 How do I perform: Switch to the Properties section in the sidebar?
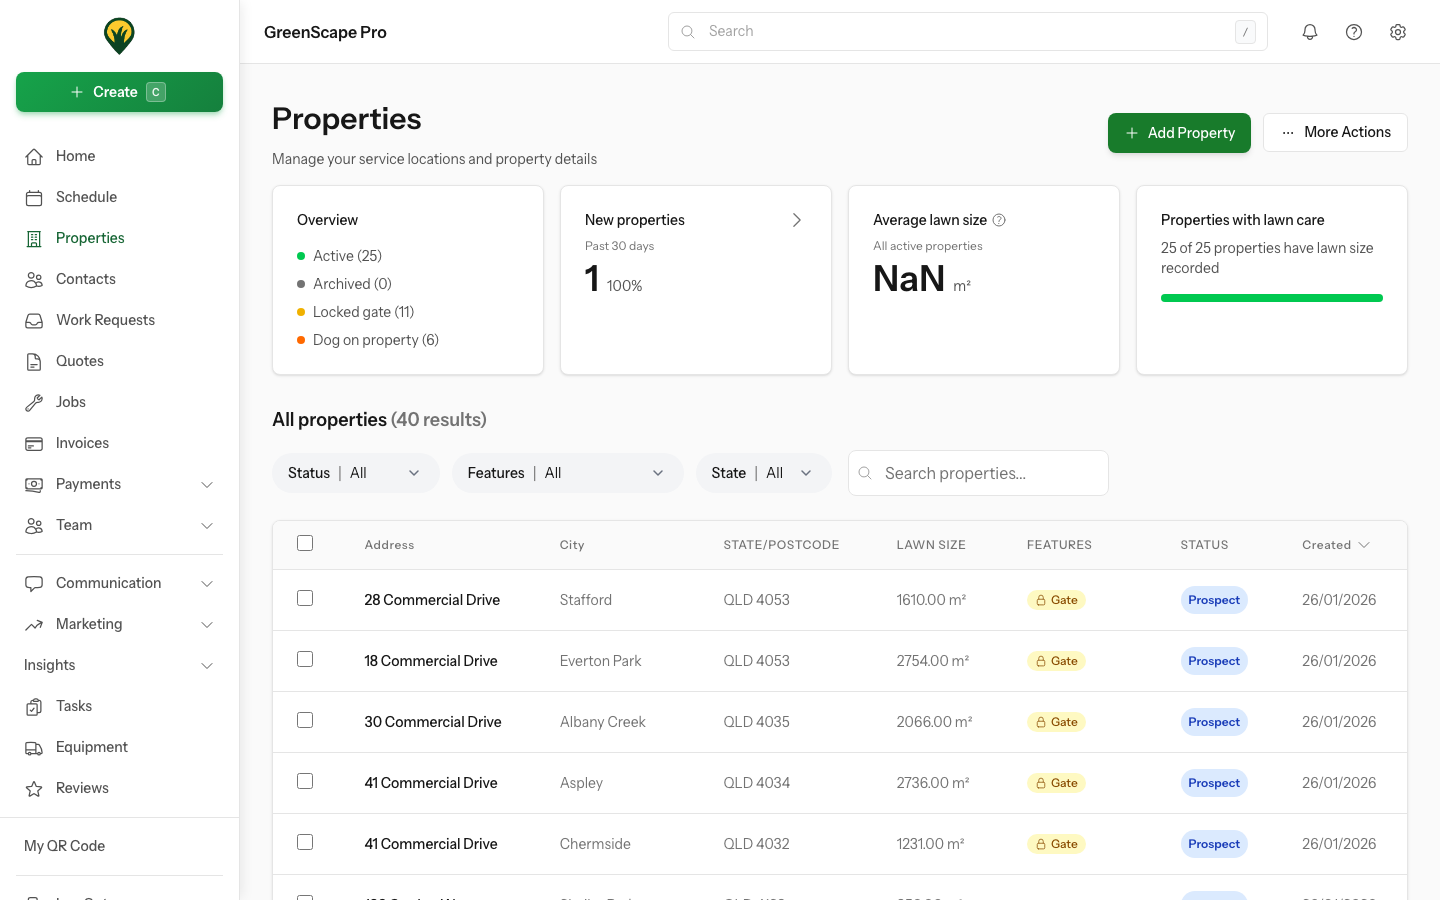[89, 238]
